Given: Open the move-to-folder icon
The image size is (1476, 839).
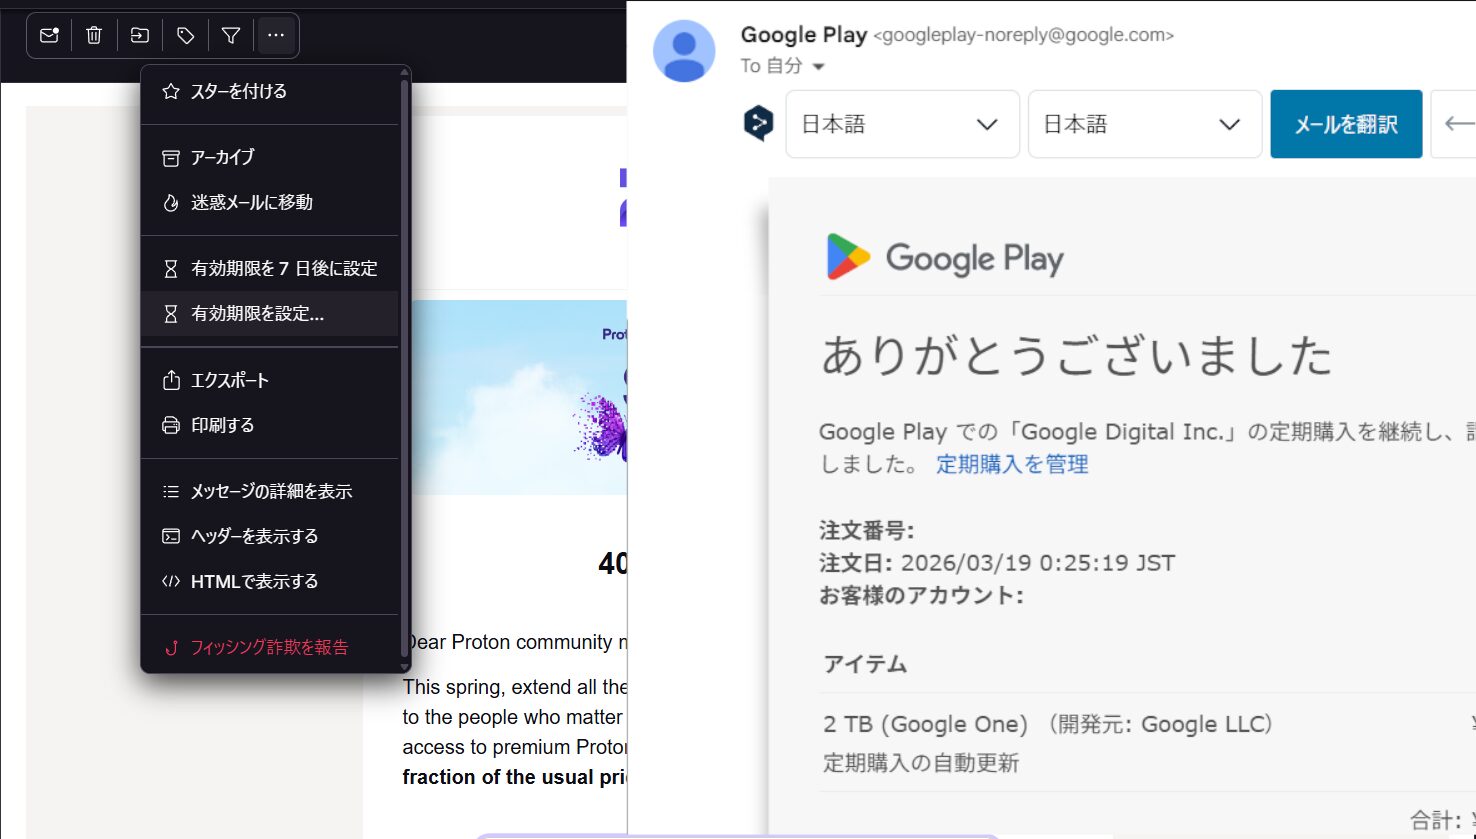Looking at the screenshot, I should coord(139,35).
